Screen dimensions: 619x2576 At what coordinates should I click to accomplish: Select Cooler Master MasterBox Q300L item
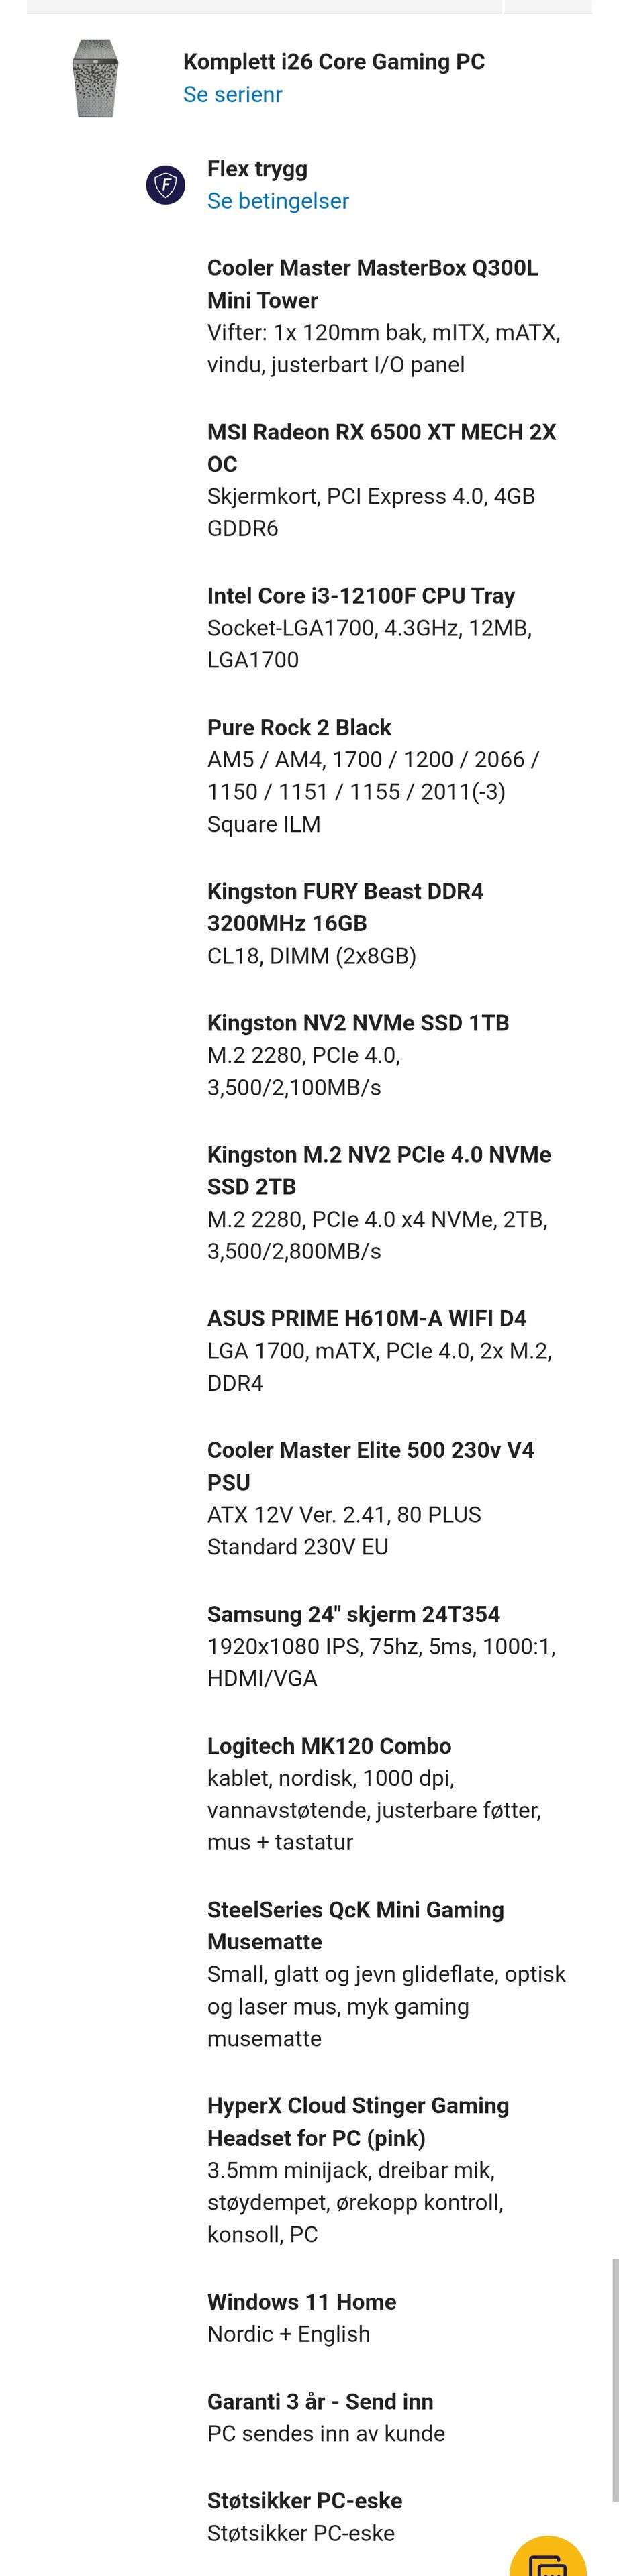(373, 284)
